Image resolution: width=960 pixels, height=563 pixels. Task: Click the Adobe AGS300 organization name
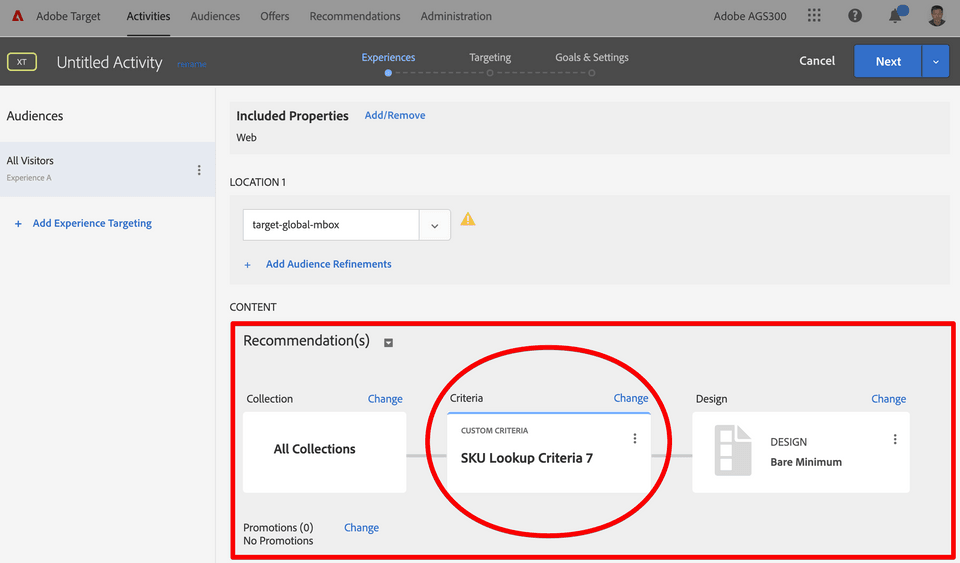[x=750, y=17]
